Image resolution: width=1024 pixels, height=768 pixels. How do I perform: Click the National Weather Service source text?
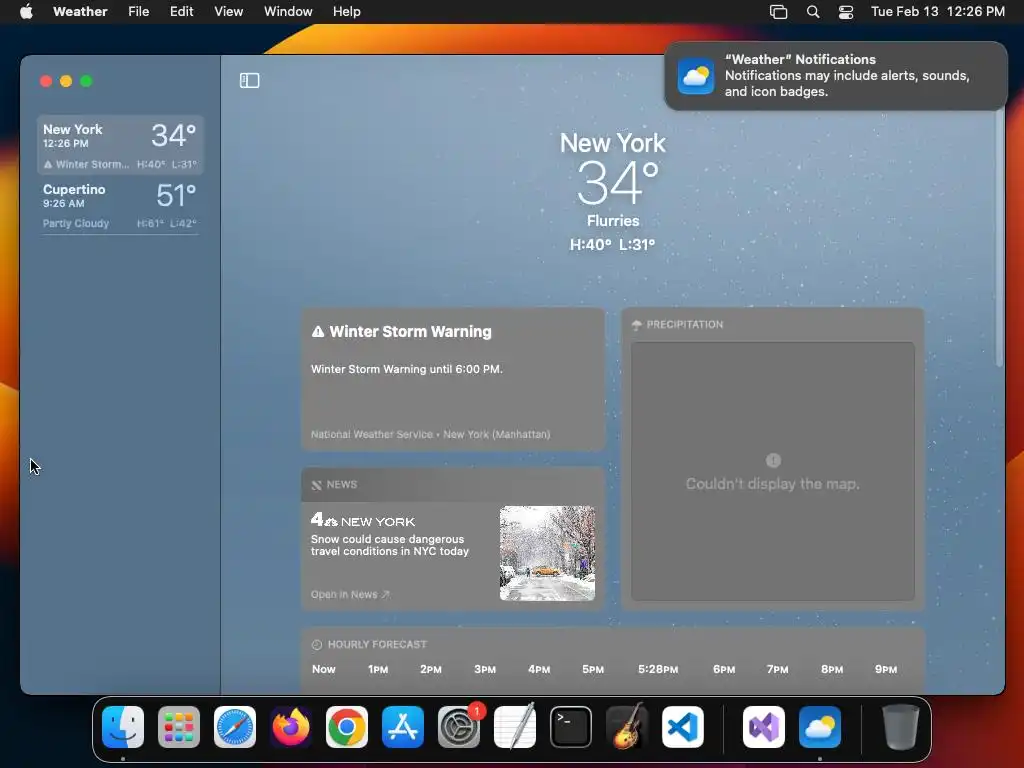point(430,434)
